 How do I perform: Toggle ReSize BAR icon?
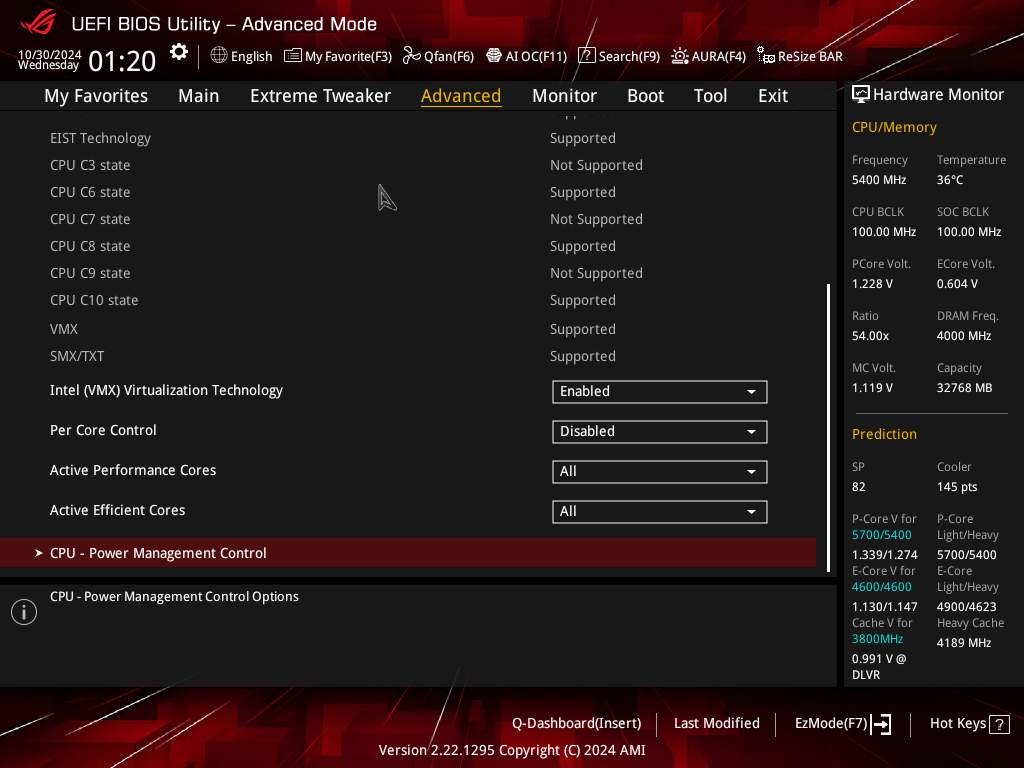click(x=765, y=56)
